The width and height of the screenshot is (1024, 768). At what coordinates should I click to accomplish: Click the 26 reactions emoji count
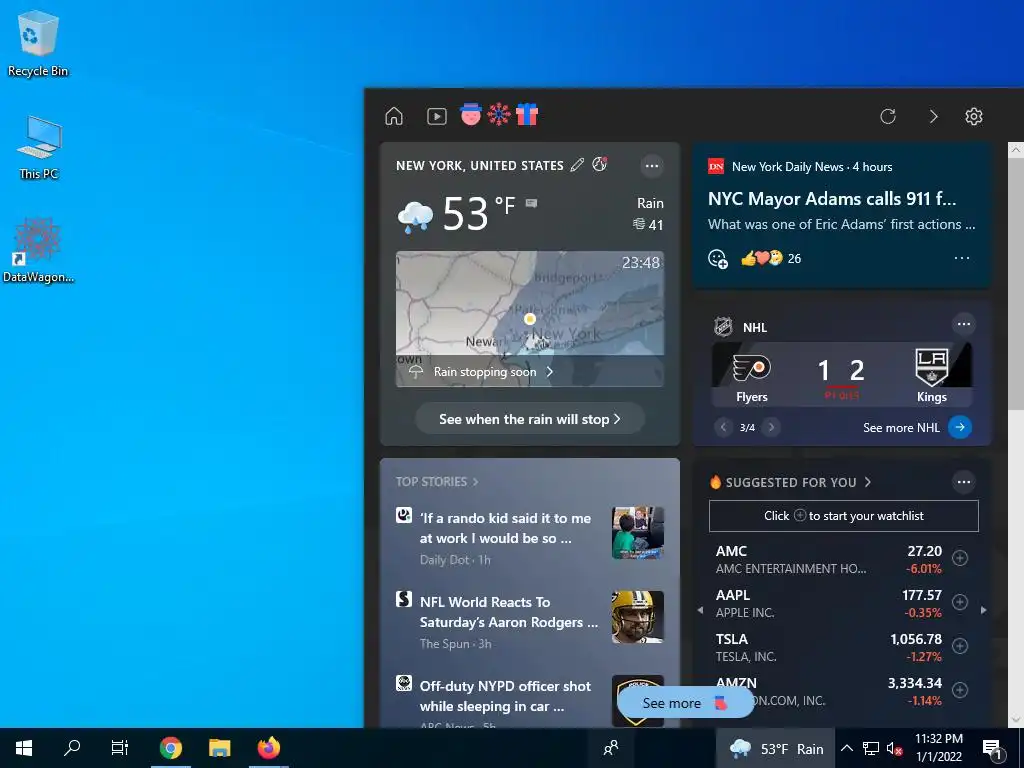click(x=771, y=259)
